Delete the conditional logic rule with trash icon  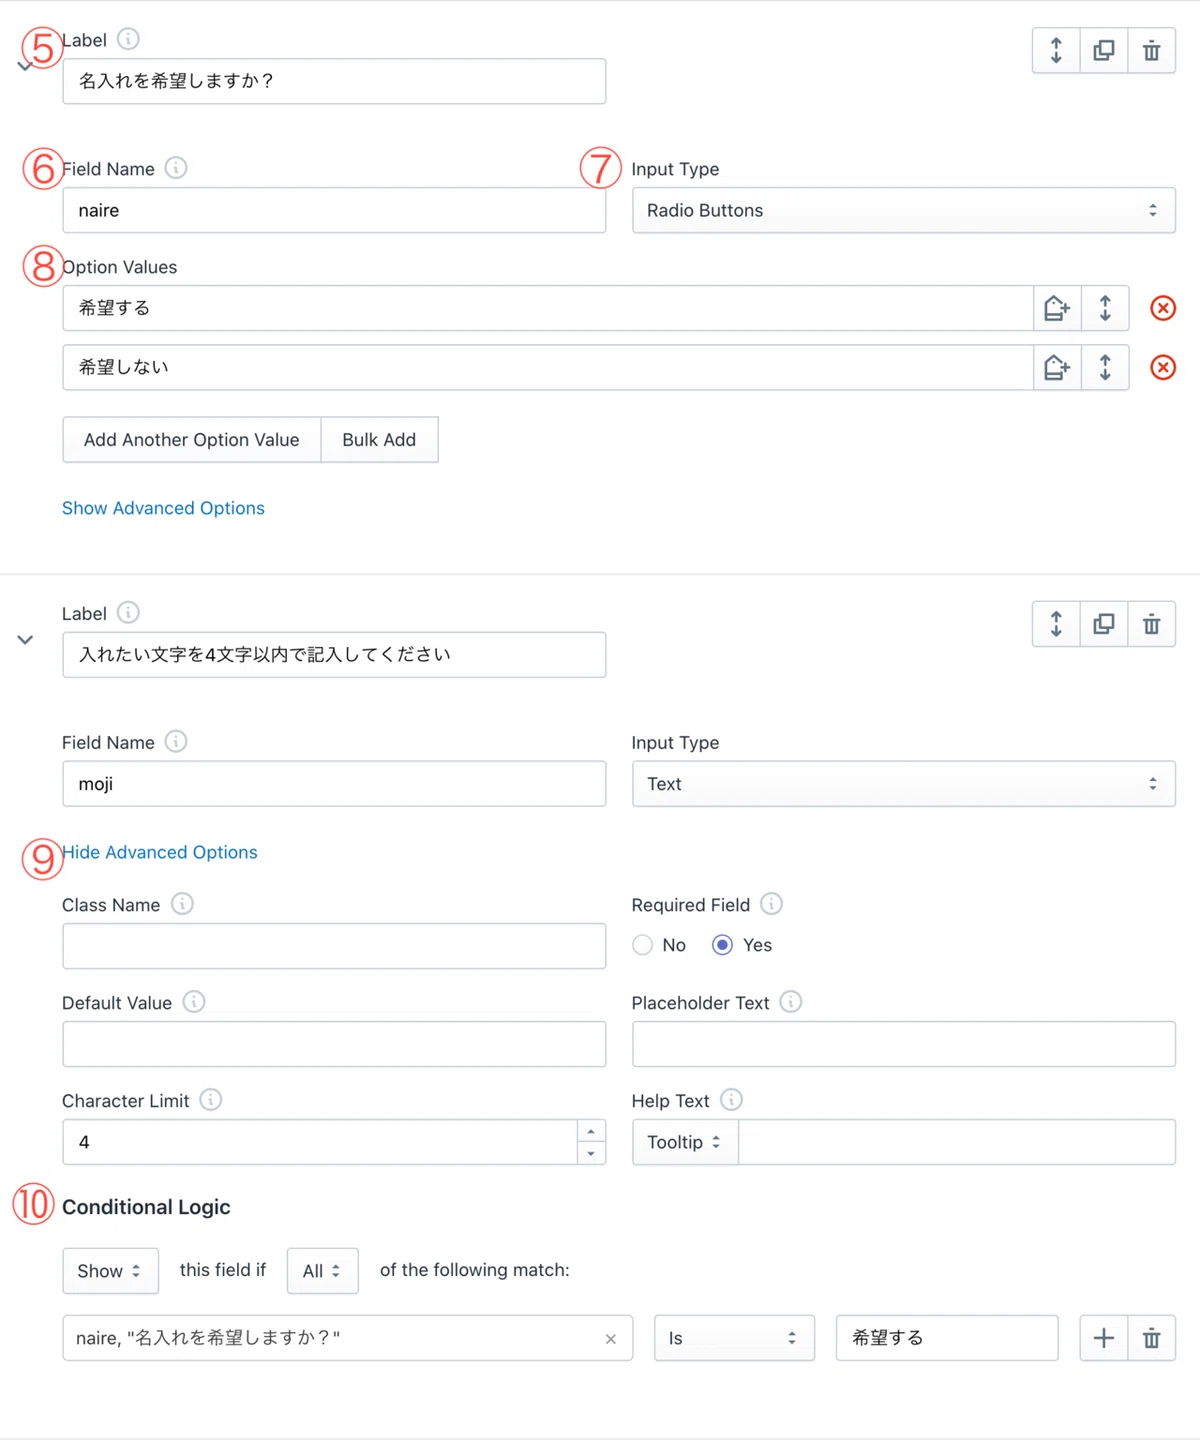click(x=1152, y=1338)
